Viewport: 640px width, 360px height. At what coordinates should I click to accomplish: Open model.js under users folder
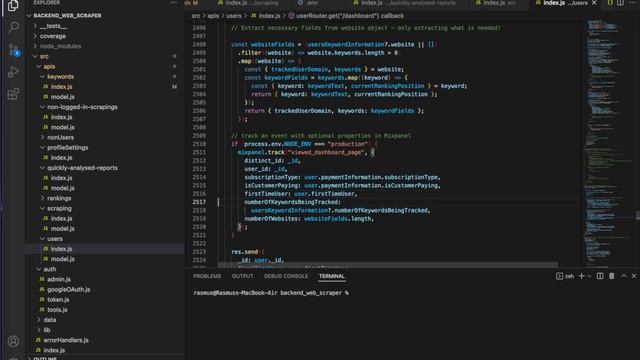[62, 259]
